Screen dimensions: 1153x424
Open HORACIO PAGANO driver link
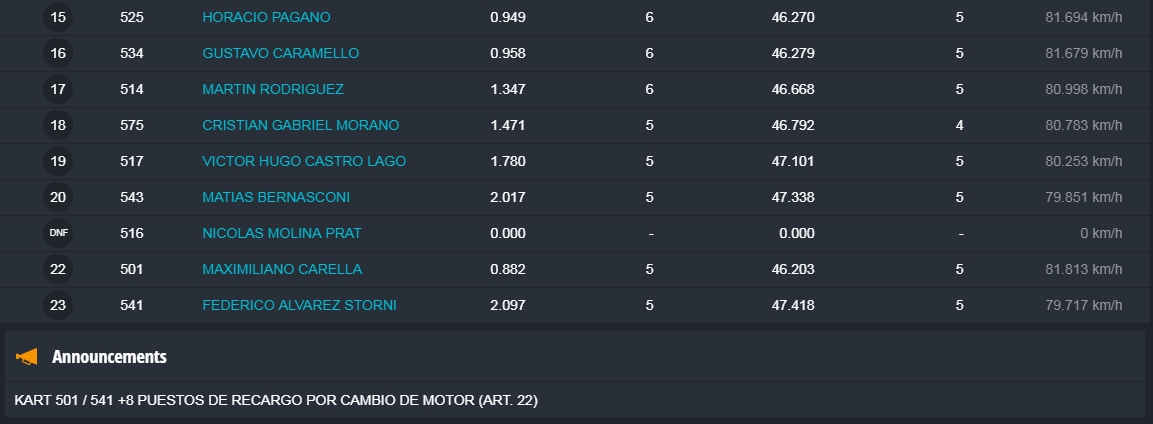(x=266, y=17)
